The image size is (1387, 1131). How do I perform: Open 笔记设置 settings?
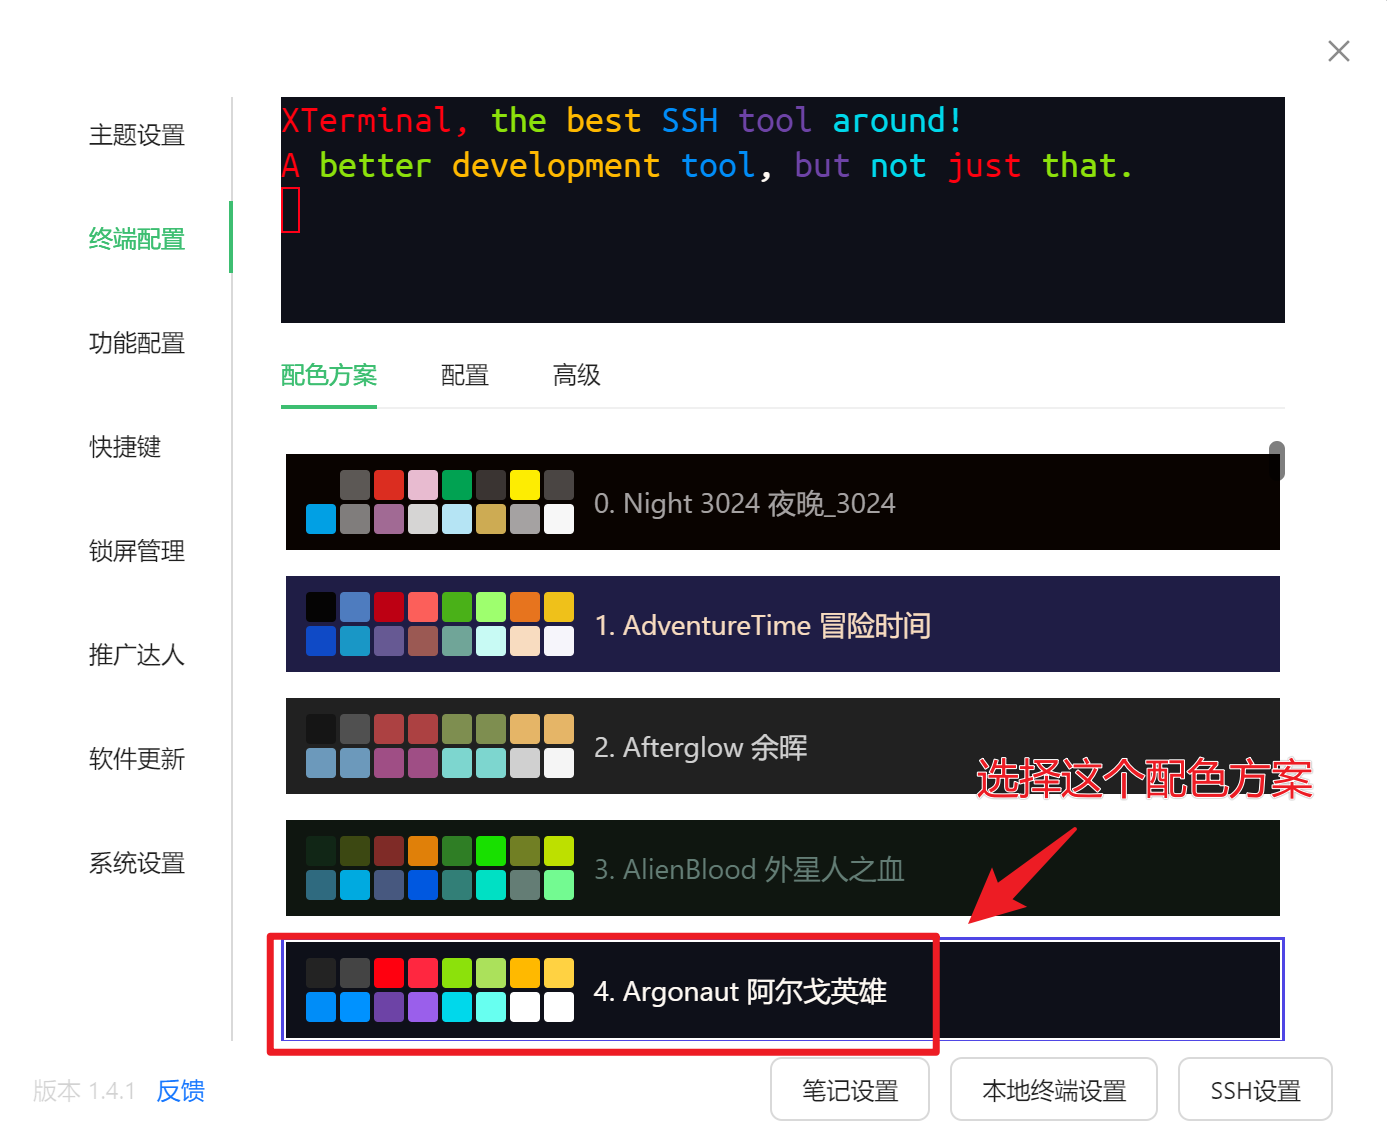coord(849,1089)
